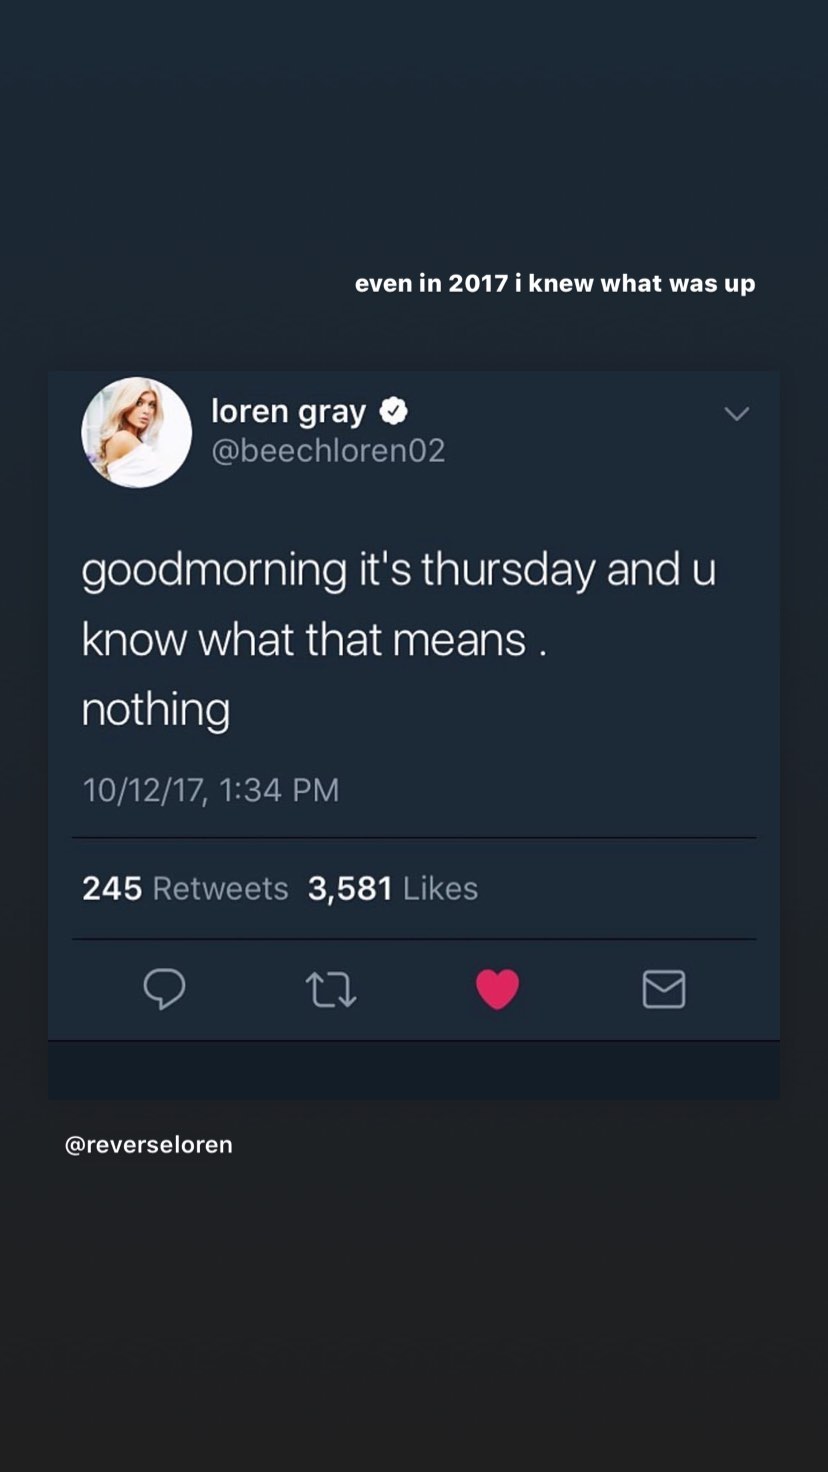Open the @reverseloren mention
Viewport: 828px width, 1472px height.
(x=148, y=1144)
